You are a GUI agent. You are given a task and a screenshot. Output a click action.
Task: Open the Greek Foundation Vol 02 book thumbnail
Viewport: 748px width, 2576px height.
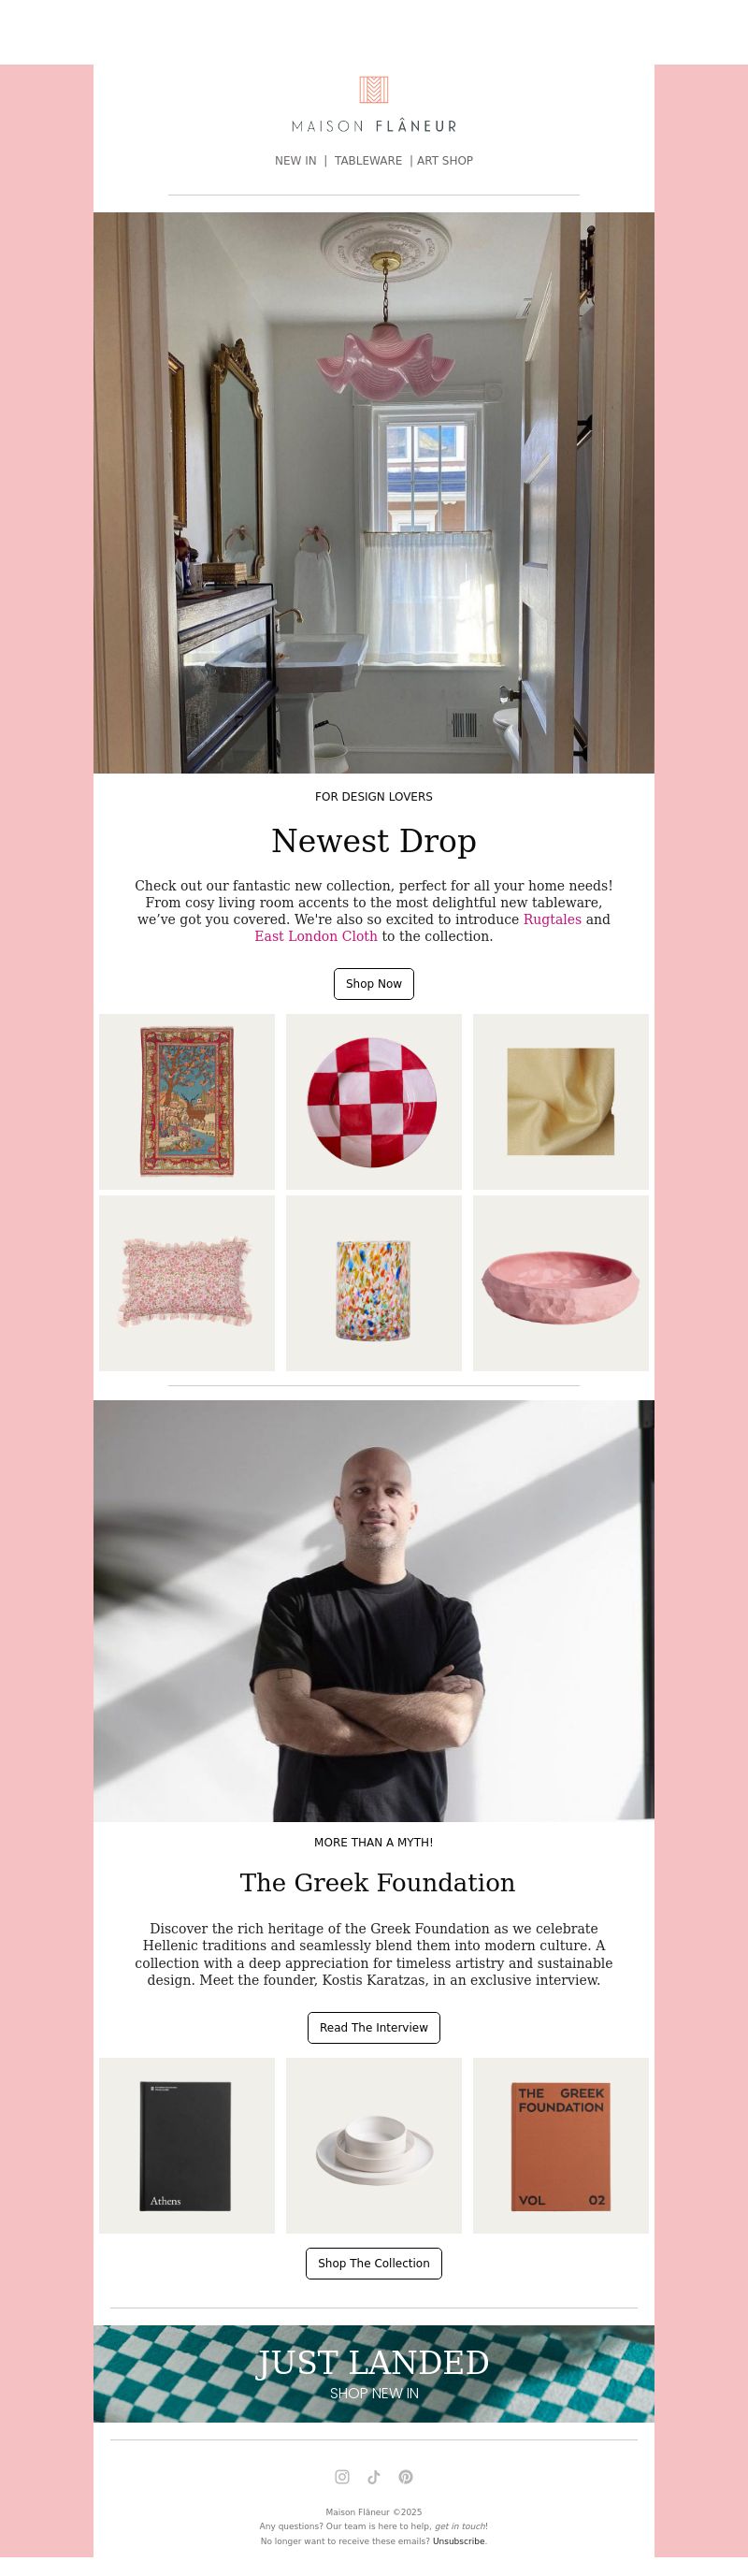coord(561,2145)
